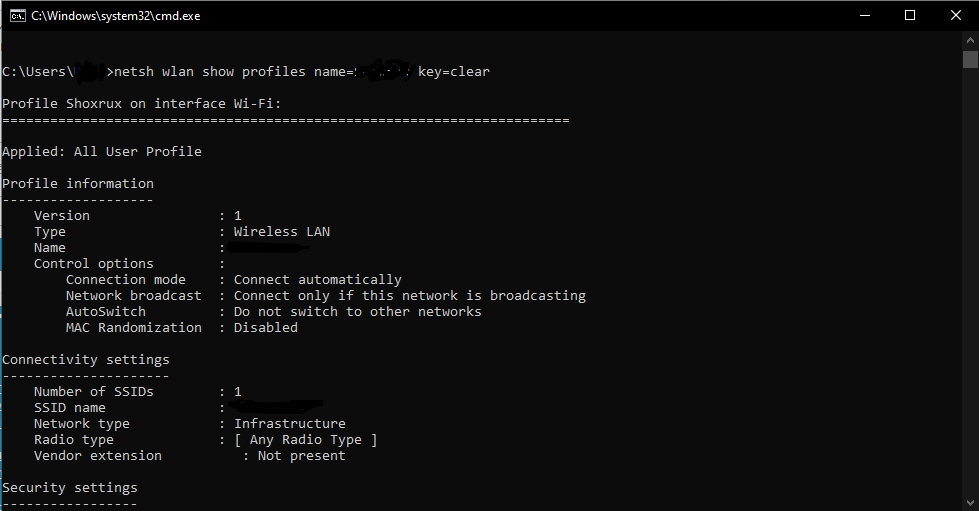Click the 'MAC Randomization' Disabled value
This screenshot has width=979, height=511.
coord(265,327)
